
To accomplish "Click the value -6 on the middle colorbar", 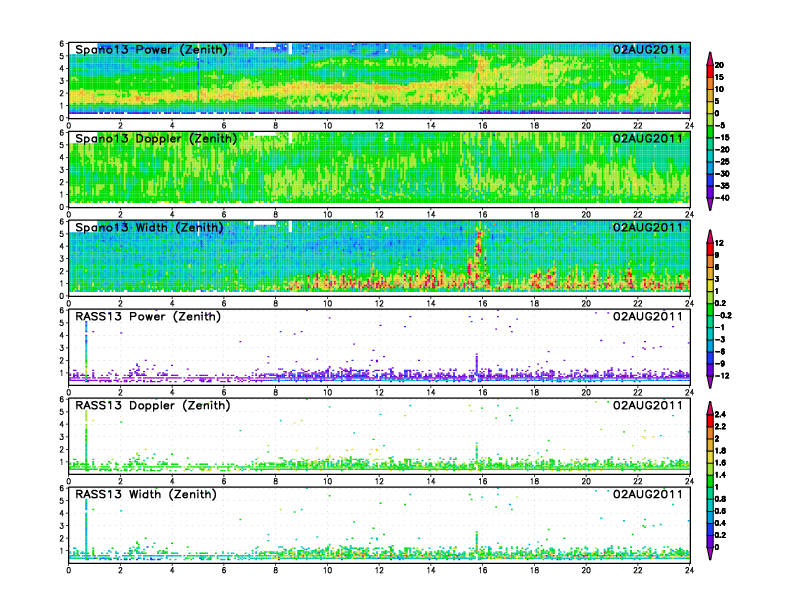I will 720,351.
